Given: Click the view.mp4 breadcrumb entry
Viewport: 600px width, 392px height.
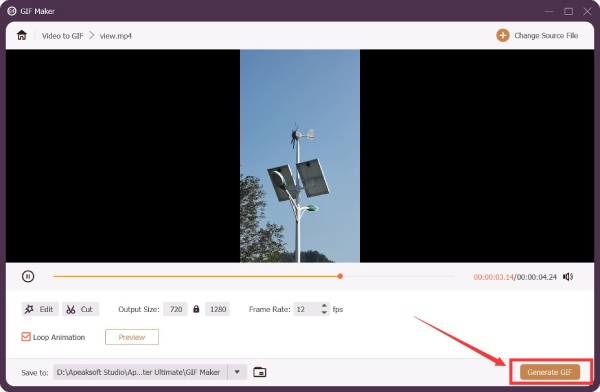Looking at the screenshot, I should click(x=116, y=36).
